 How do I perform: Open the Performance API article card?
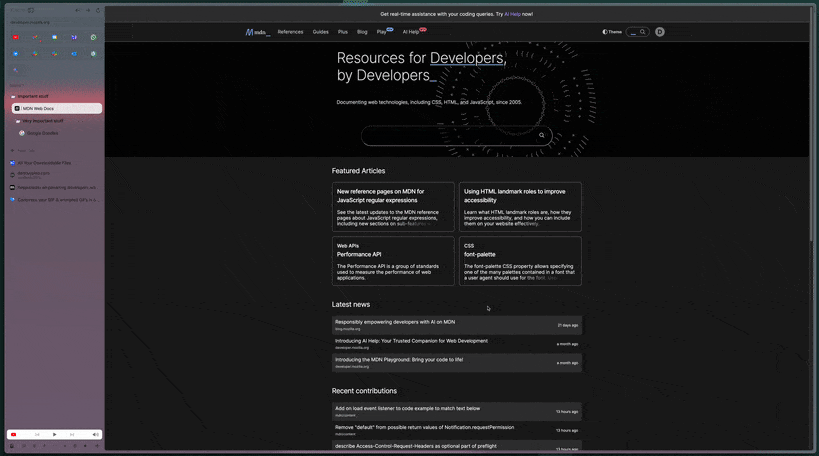pyautogui.click(x=393, y=261)
